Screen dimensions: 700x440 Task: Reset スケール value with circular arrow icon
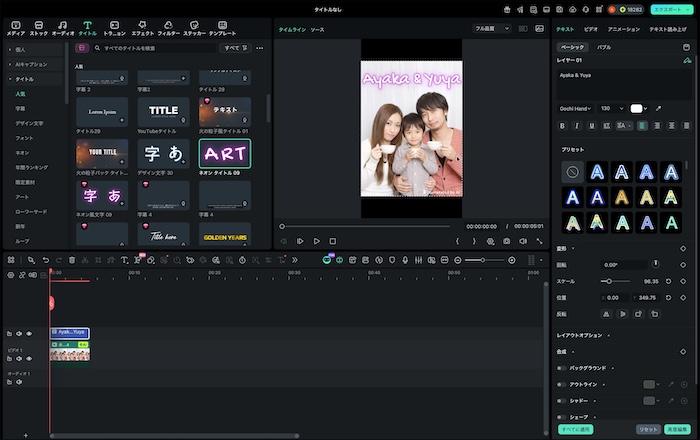(668, 281)
